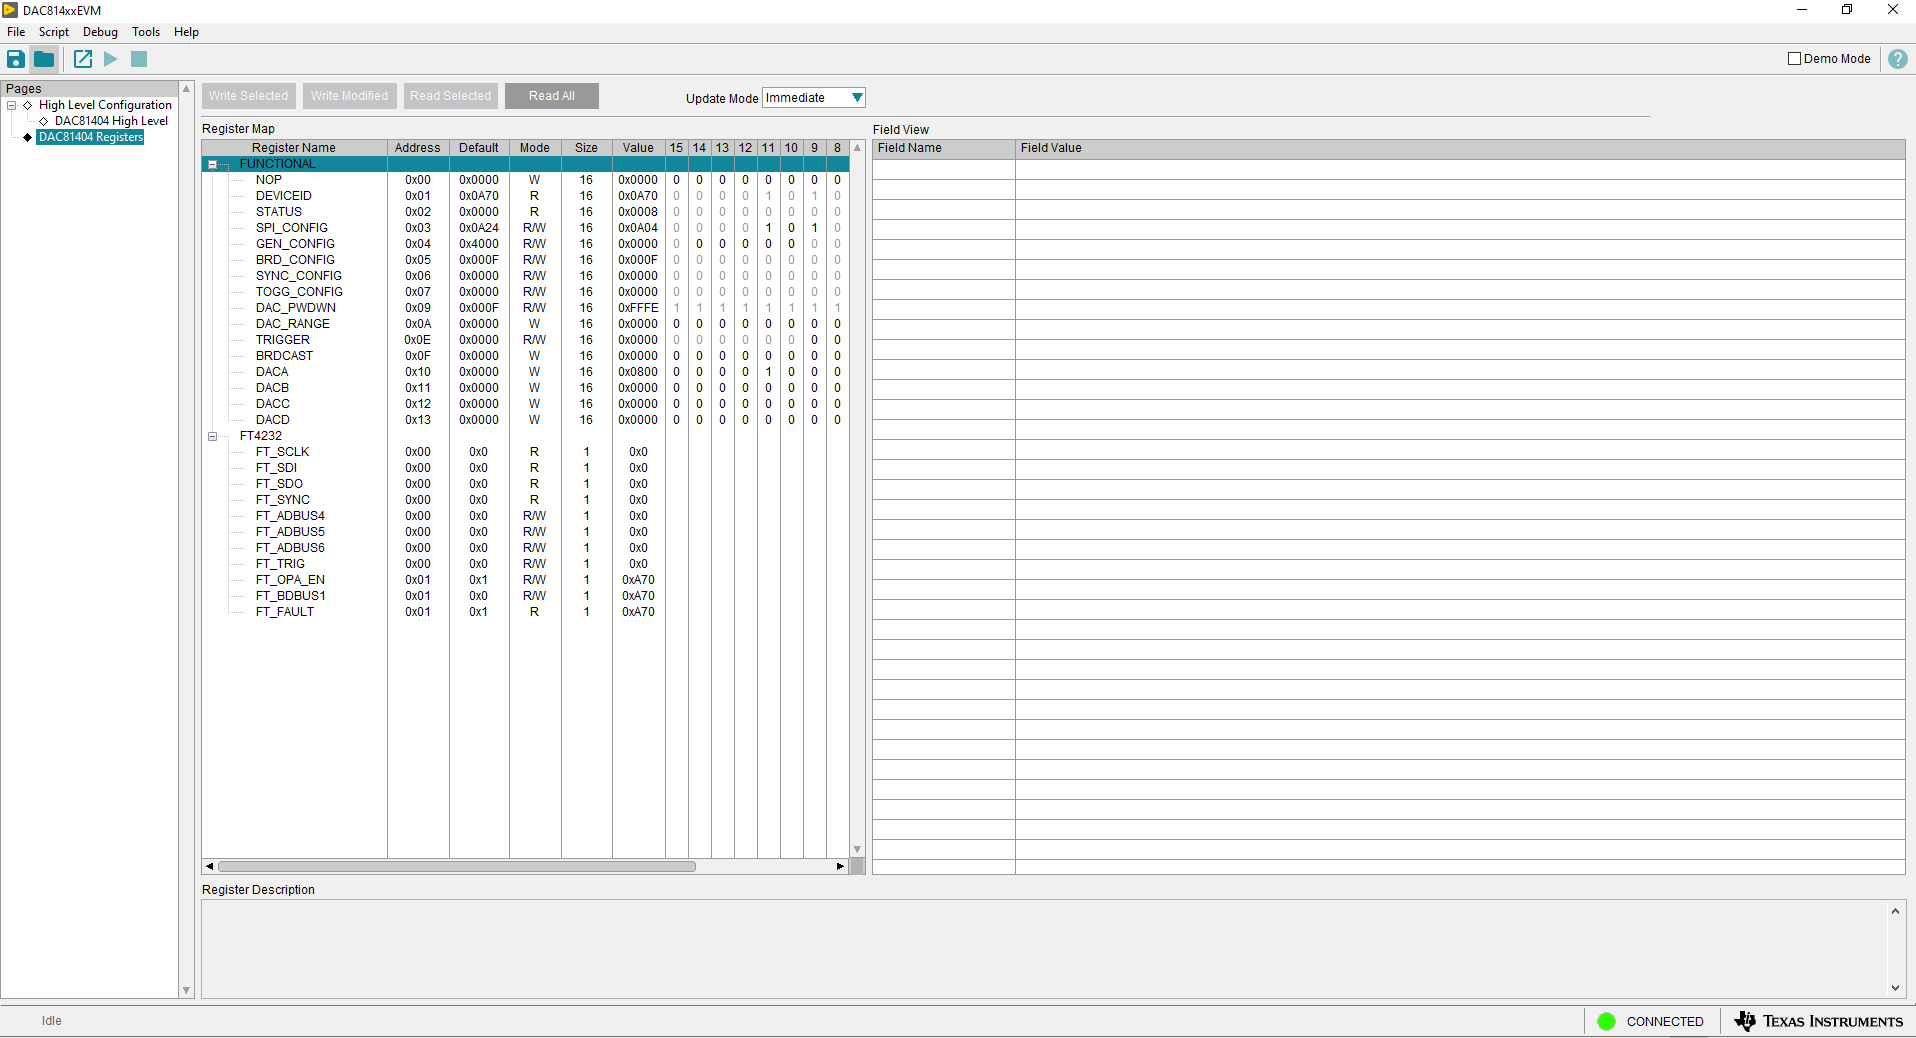The width and height of the screenshot is (1916, 1038).
Task: Click the Play script icon
Action: tap(111, 59)
